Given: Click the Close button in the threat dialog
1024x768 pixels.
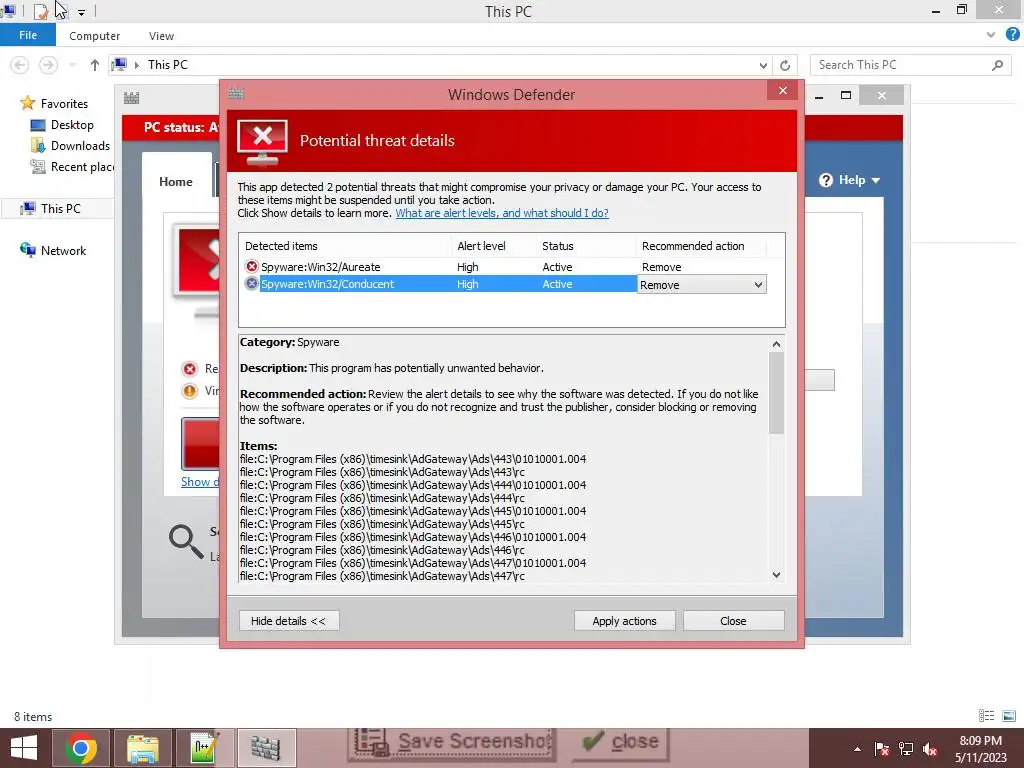Looking at the screenshot, I should point(733,620).
